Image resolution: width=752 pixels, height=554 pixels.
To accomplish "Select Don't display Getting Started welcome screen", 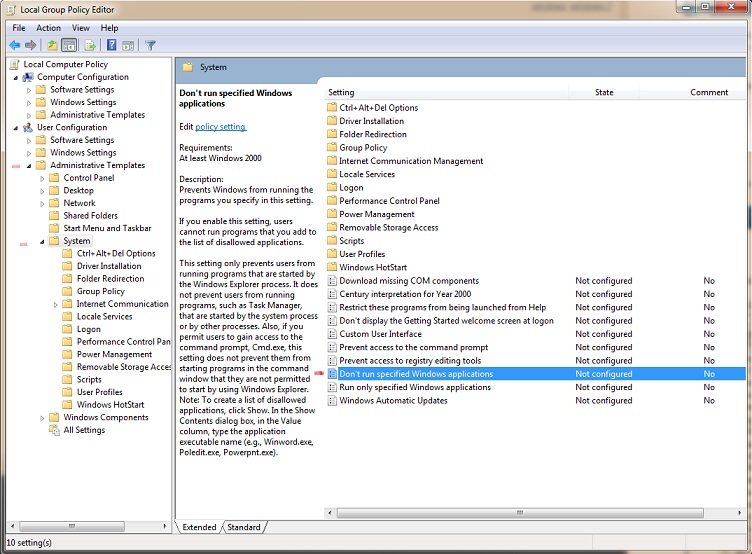I will click(x=446, y=321).
